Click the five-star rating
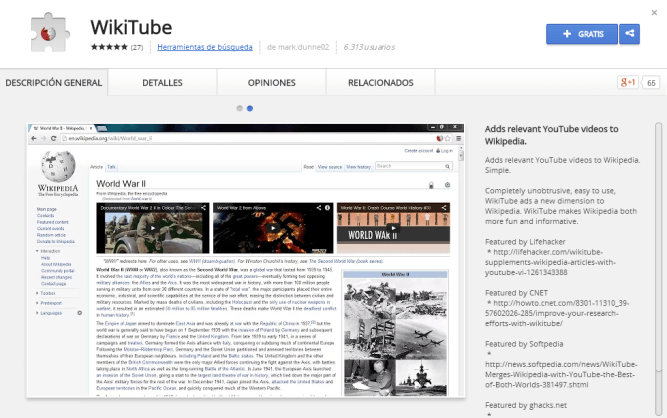This screenshot has height=418, width=667. coord(109,47)
